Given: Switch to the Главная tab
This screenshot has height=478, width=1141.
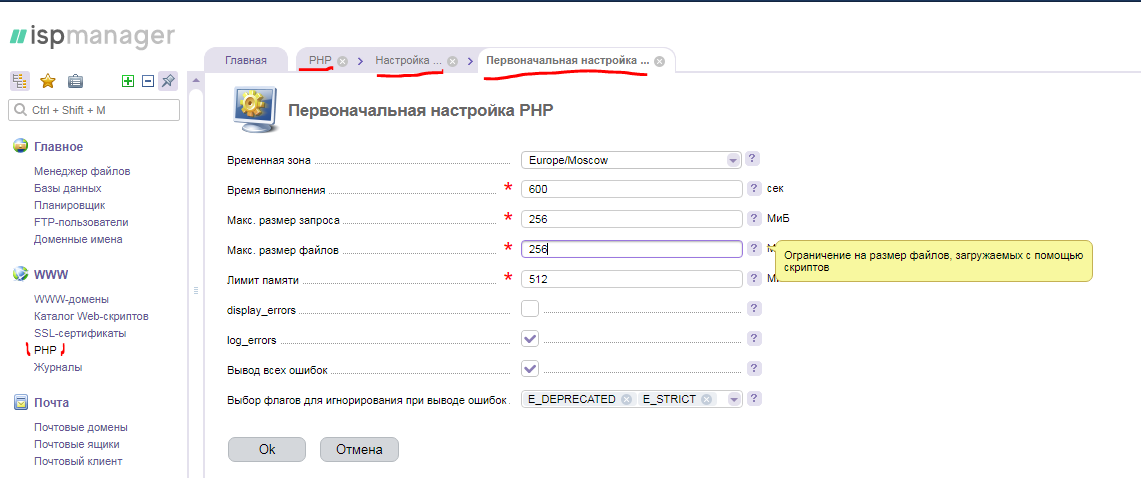Looking at the screenshot, I should (246, 60).
